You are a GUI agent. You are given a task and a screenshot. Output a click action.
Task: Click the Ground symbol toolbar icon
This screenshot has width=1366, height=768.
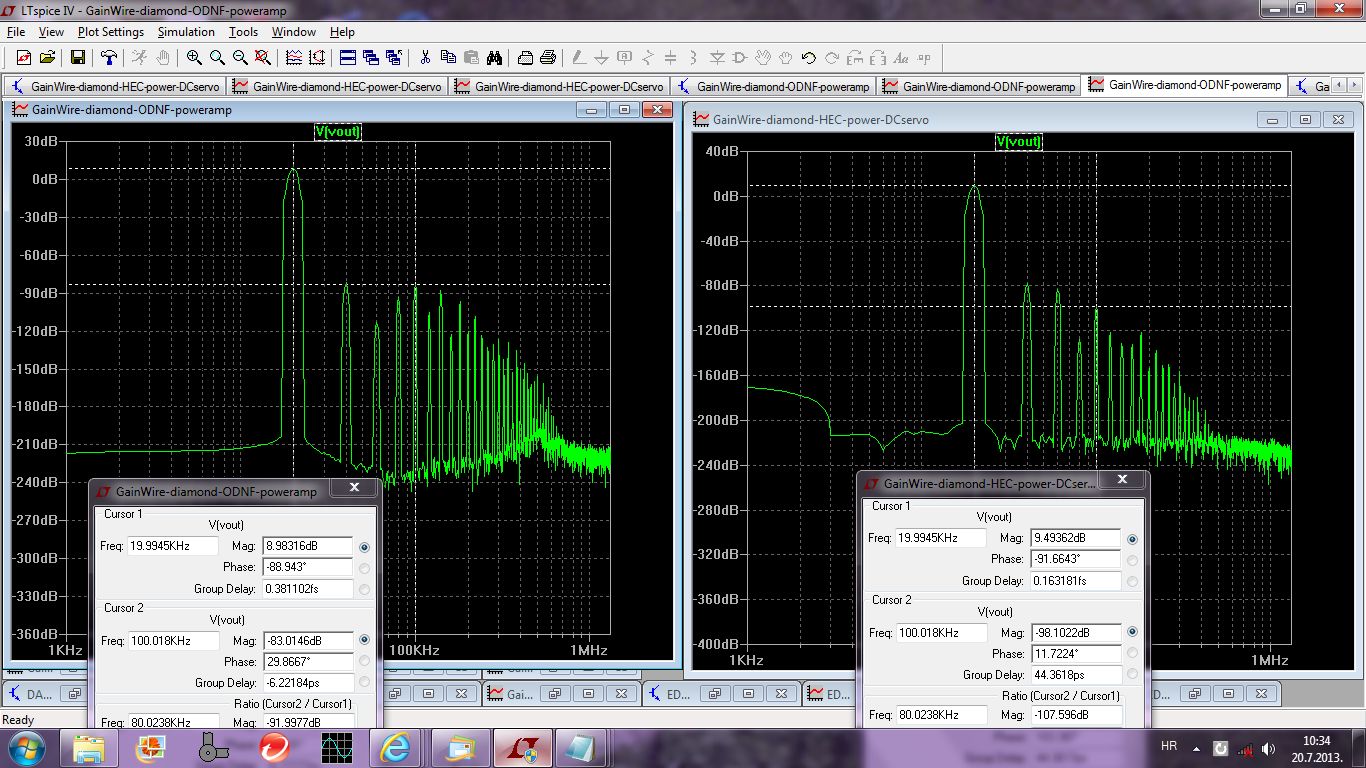click(602, 58)
